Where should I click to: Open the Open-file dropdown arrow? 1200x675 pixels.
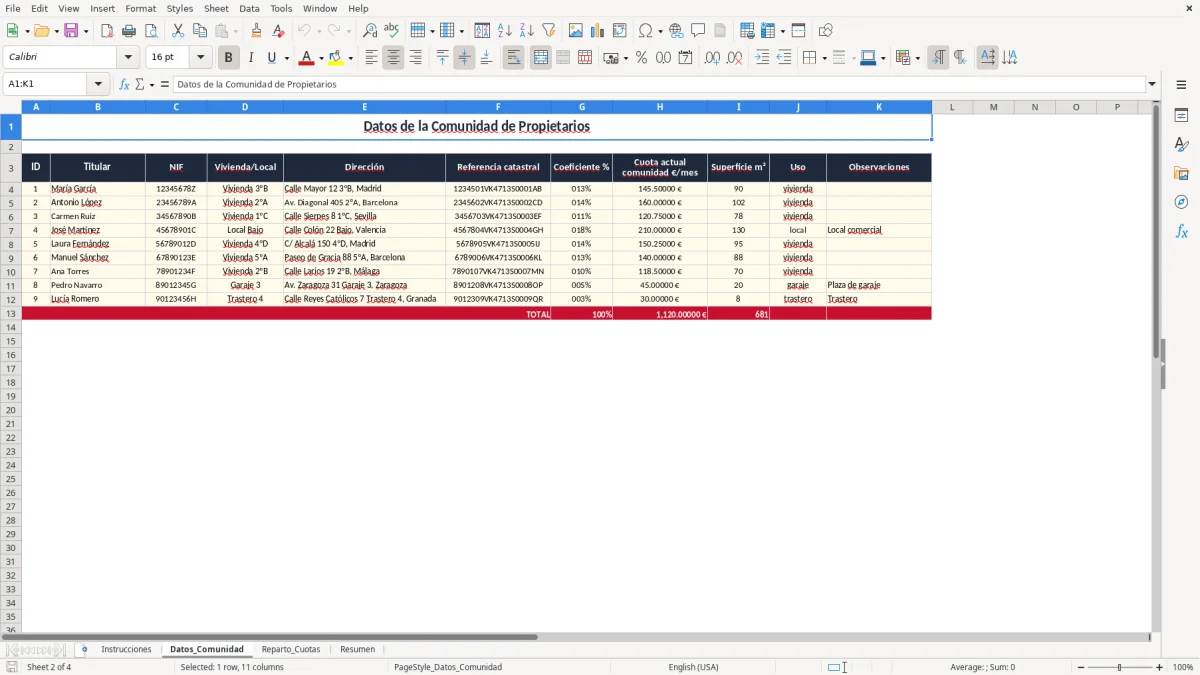[55, 31]
